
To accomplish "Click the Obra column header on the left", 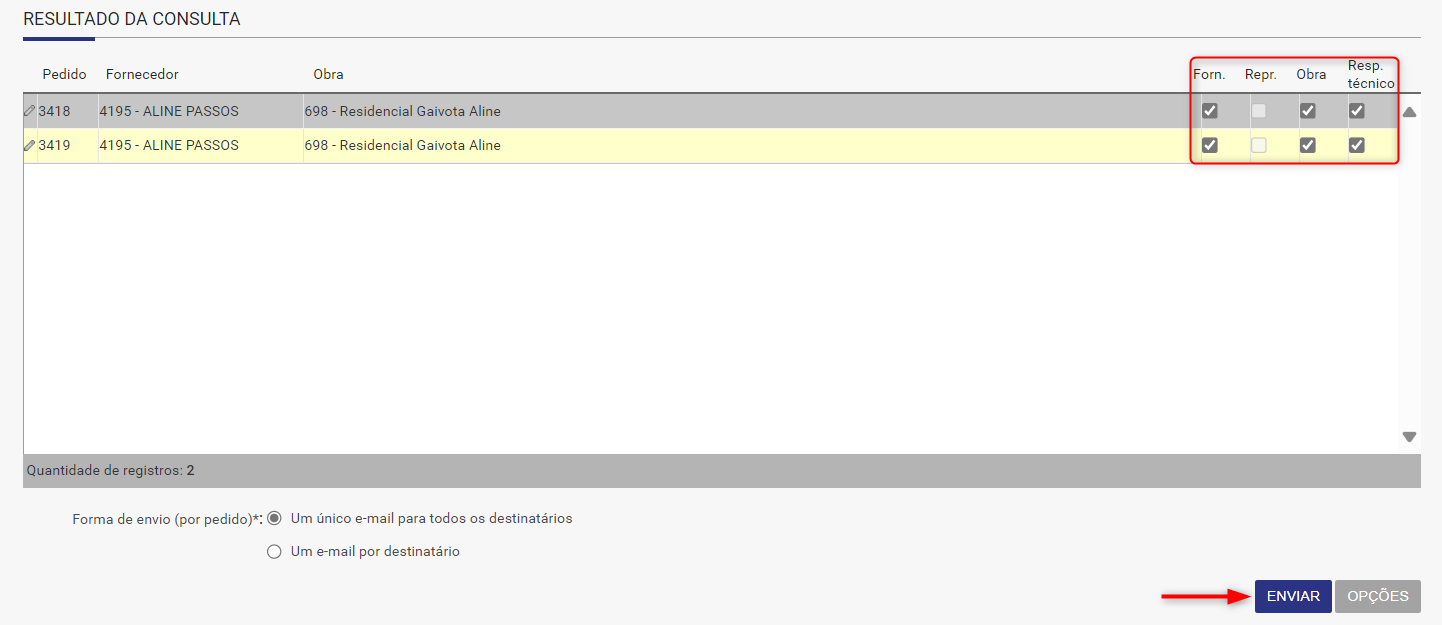I will (x=328, y=75).
